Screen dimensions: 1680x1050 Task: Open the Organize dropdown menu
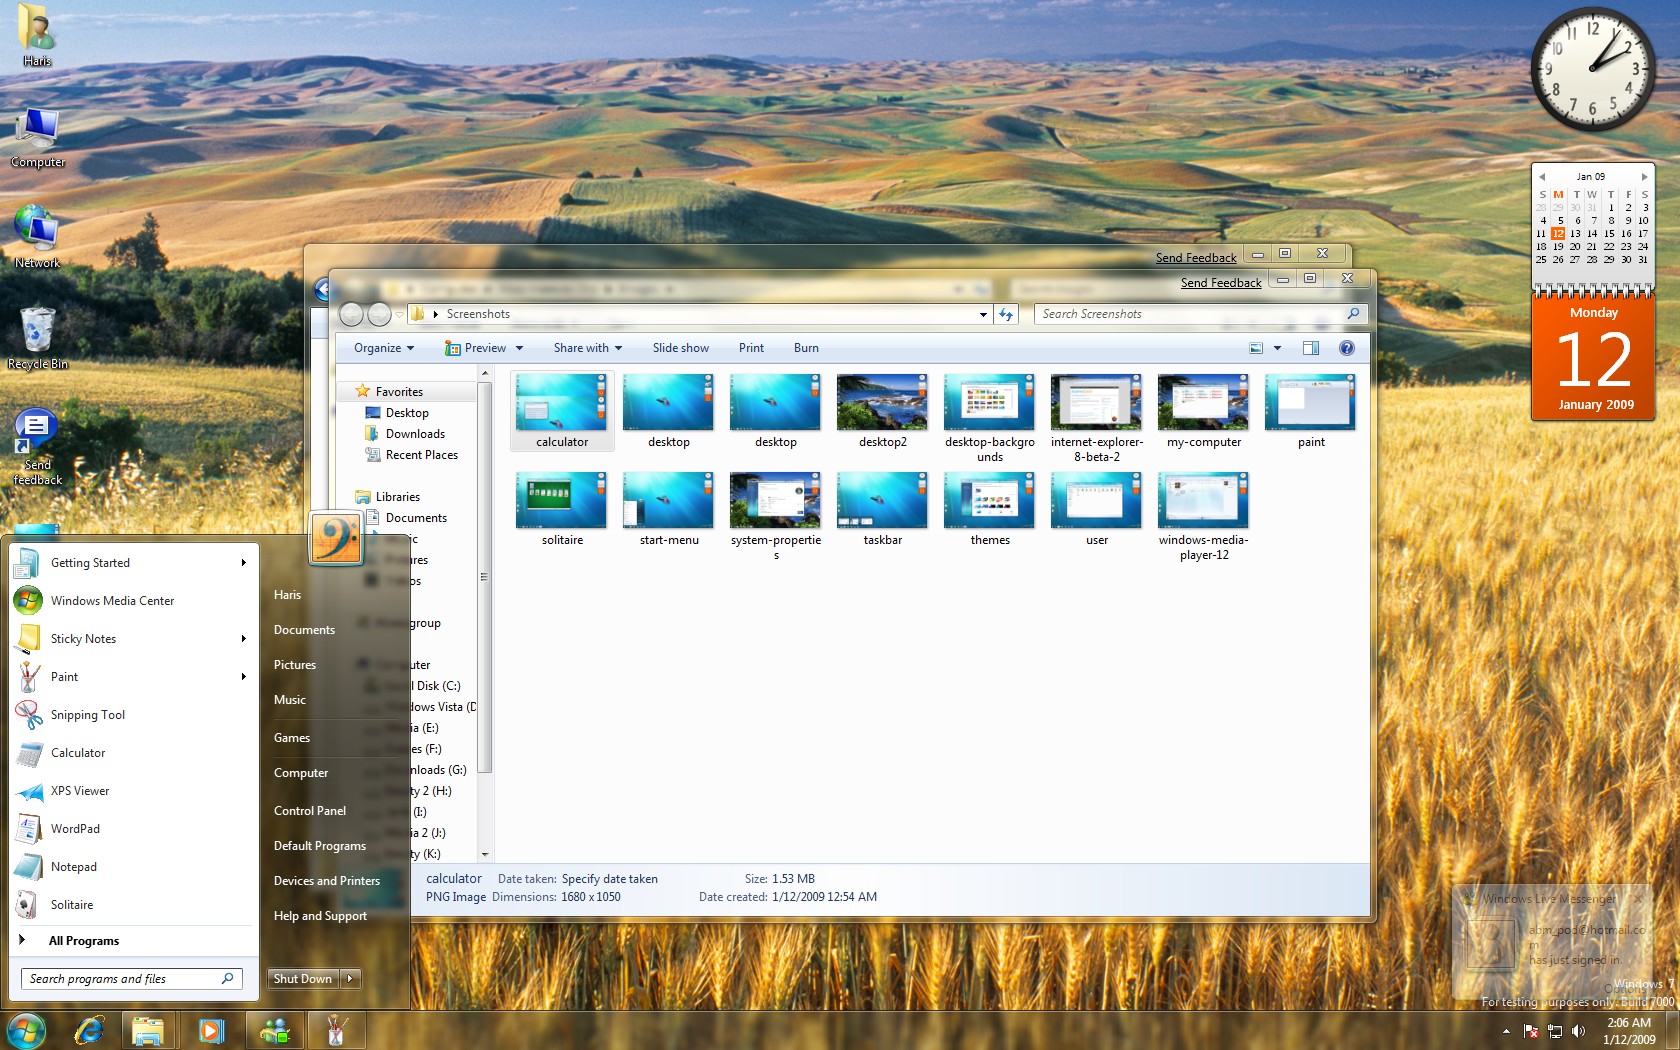(384, 348)
